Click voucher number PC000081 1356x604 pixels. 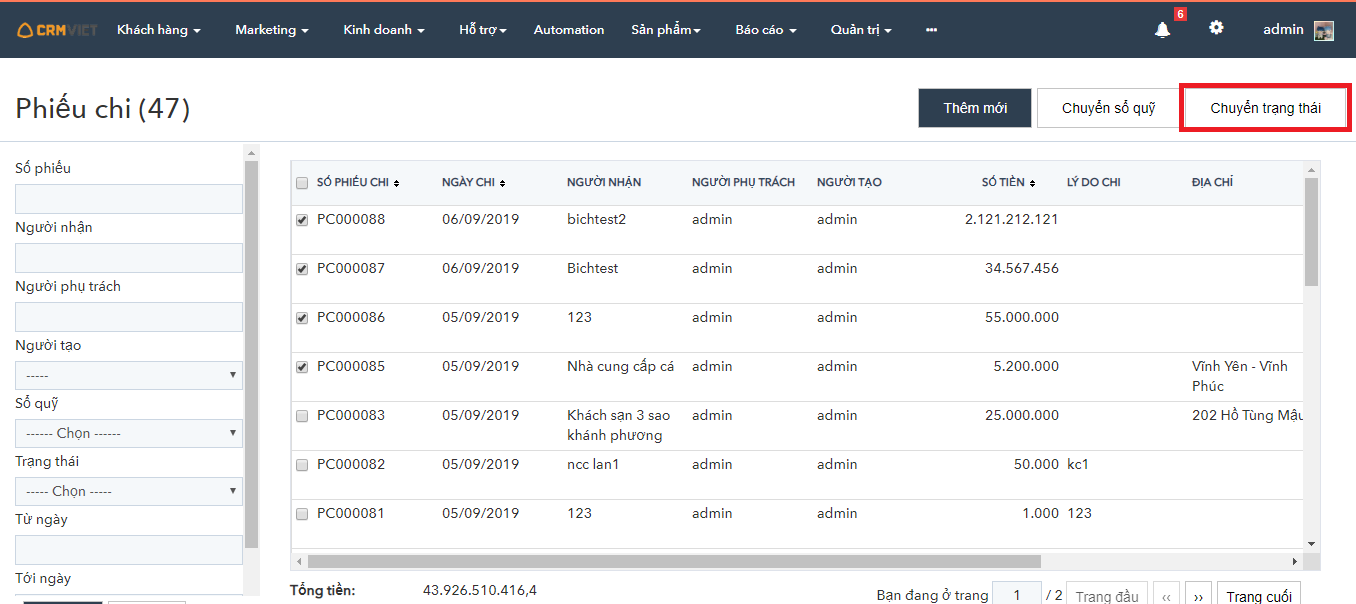pyautogui.click(x=351, y=514)
